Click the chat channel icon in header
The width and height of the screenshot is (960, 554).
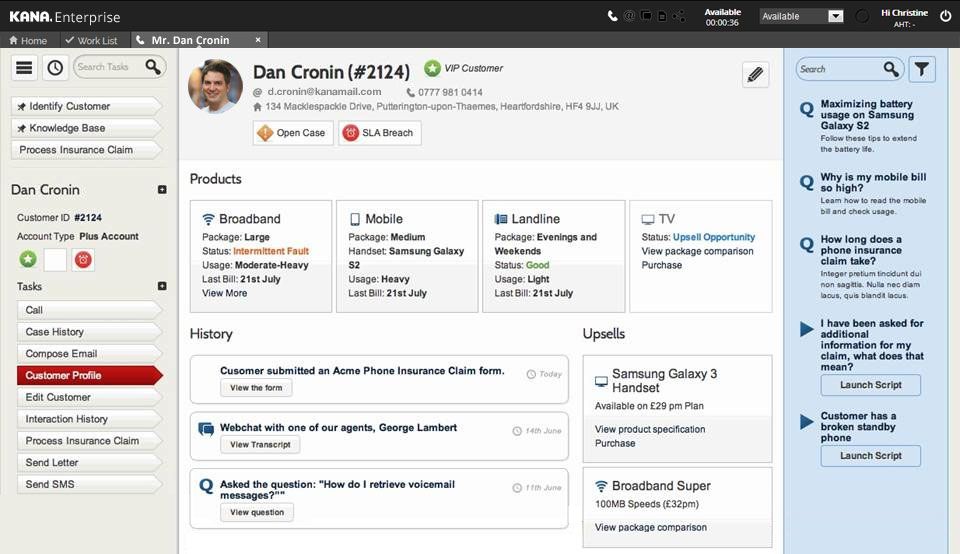[x=645, y=16]
